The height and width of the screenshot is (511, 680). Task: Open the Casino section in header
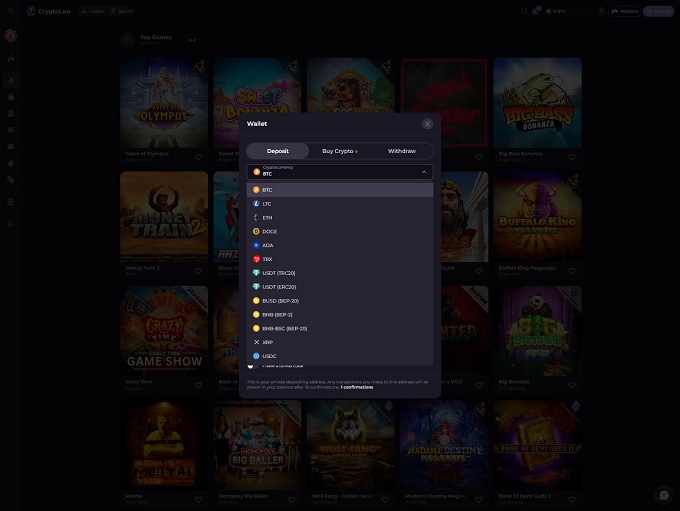click(x=92, y=11)
